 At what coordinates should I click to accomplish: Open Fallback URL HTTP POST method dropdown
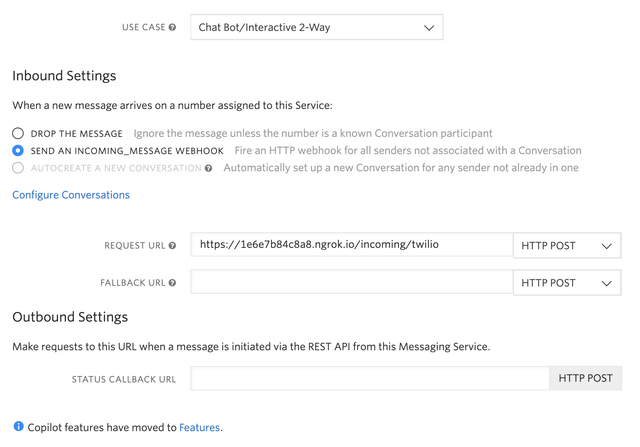point(567,282)
